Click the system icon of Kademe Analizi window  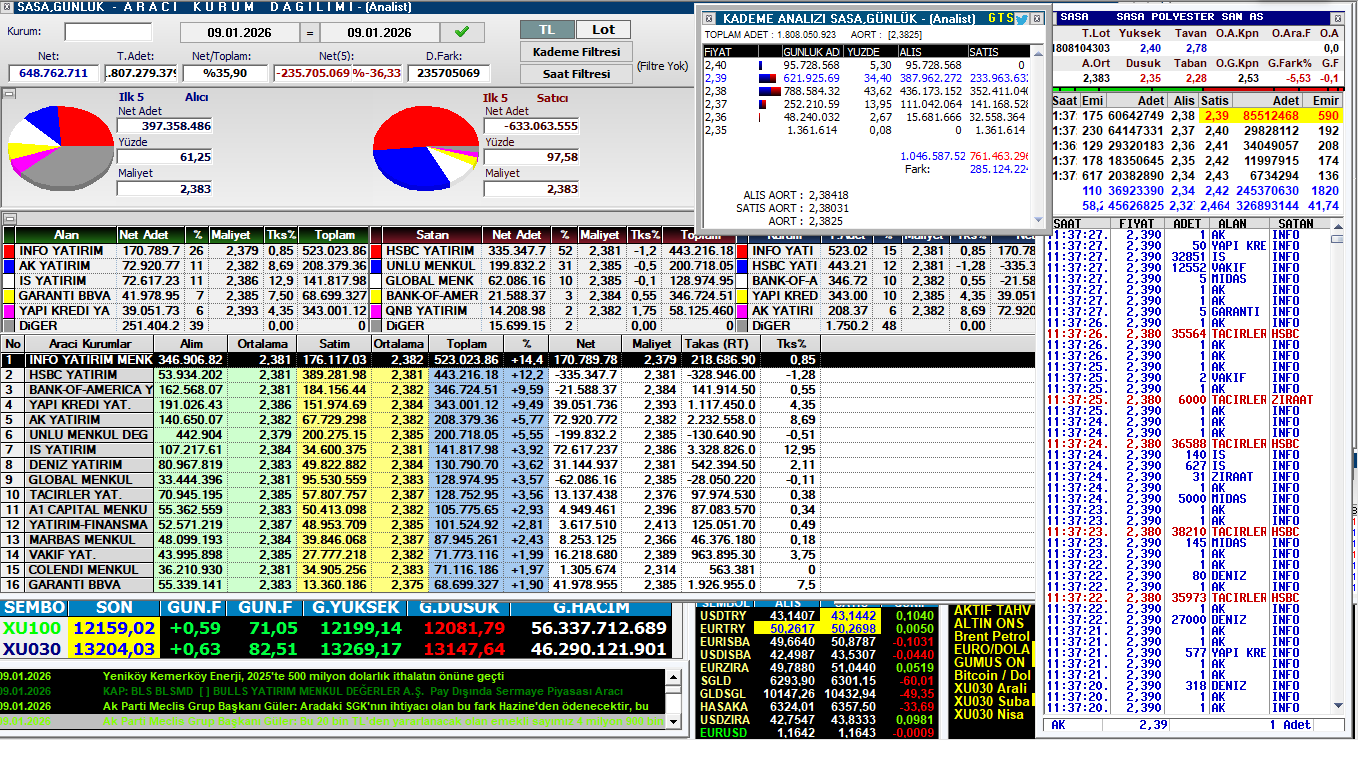(709, 18)
